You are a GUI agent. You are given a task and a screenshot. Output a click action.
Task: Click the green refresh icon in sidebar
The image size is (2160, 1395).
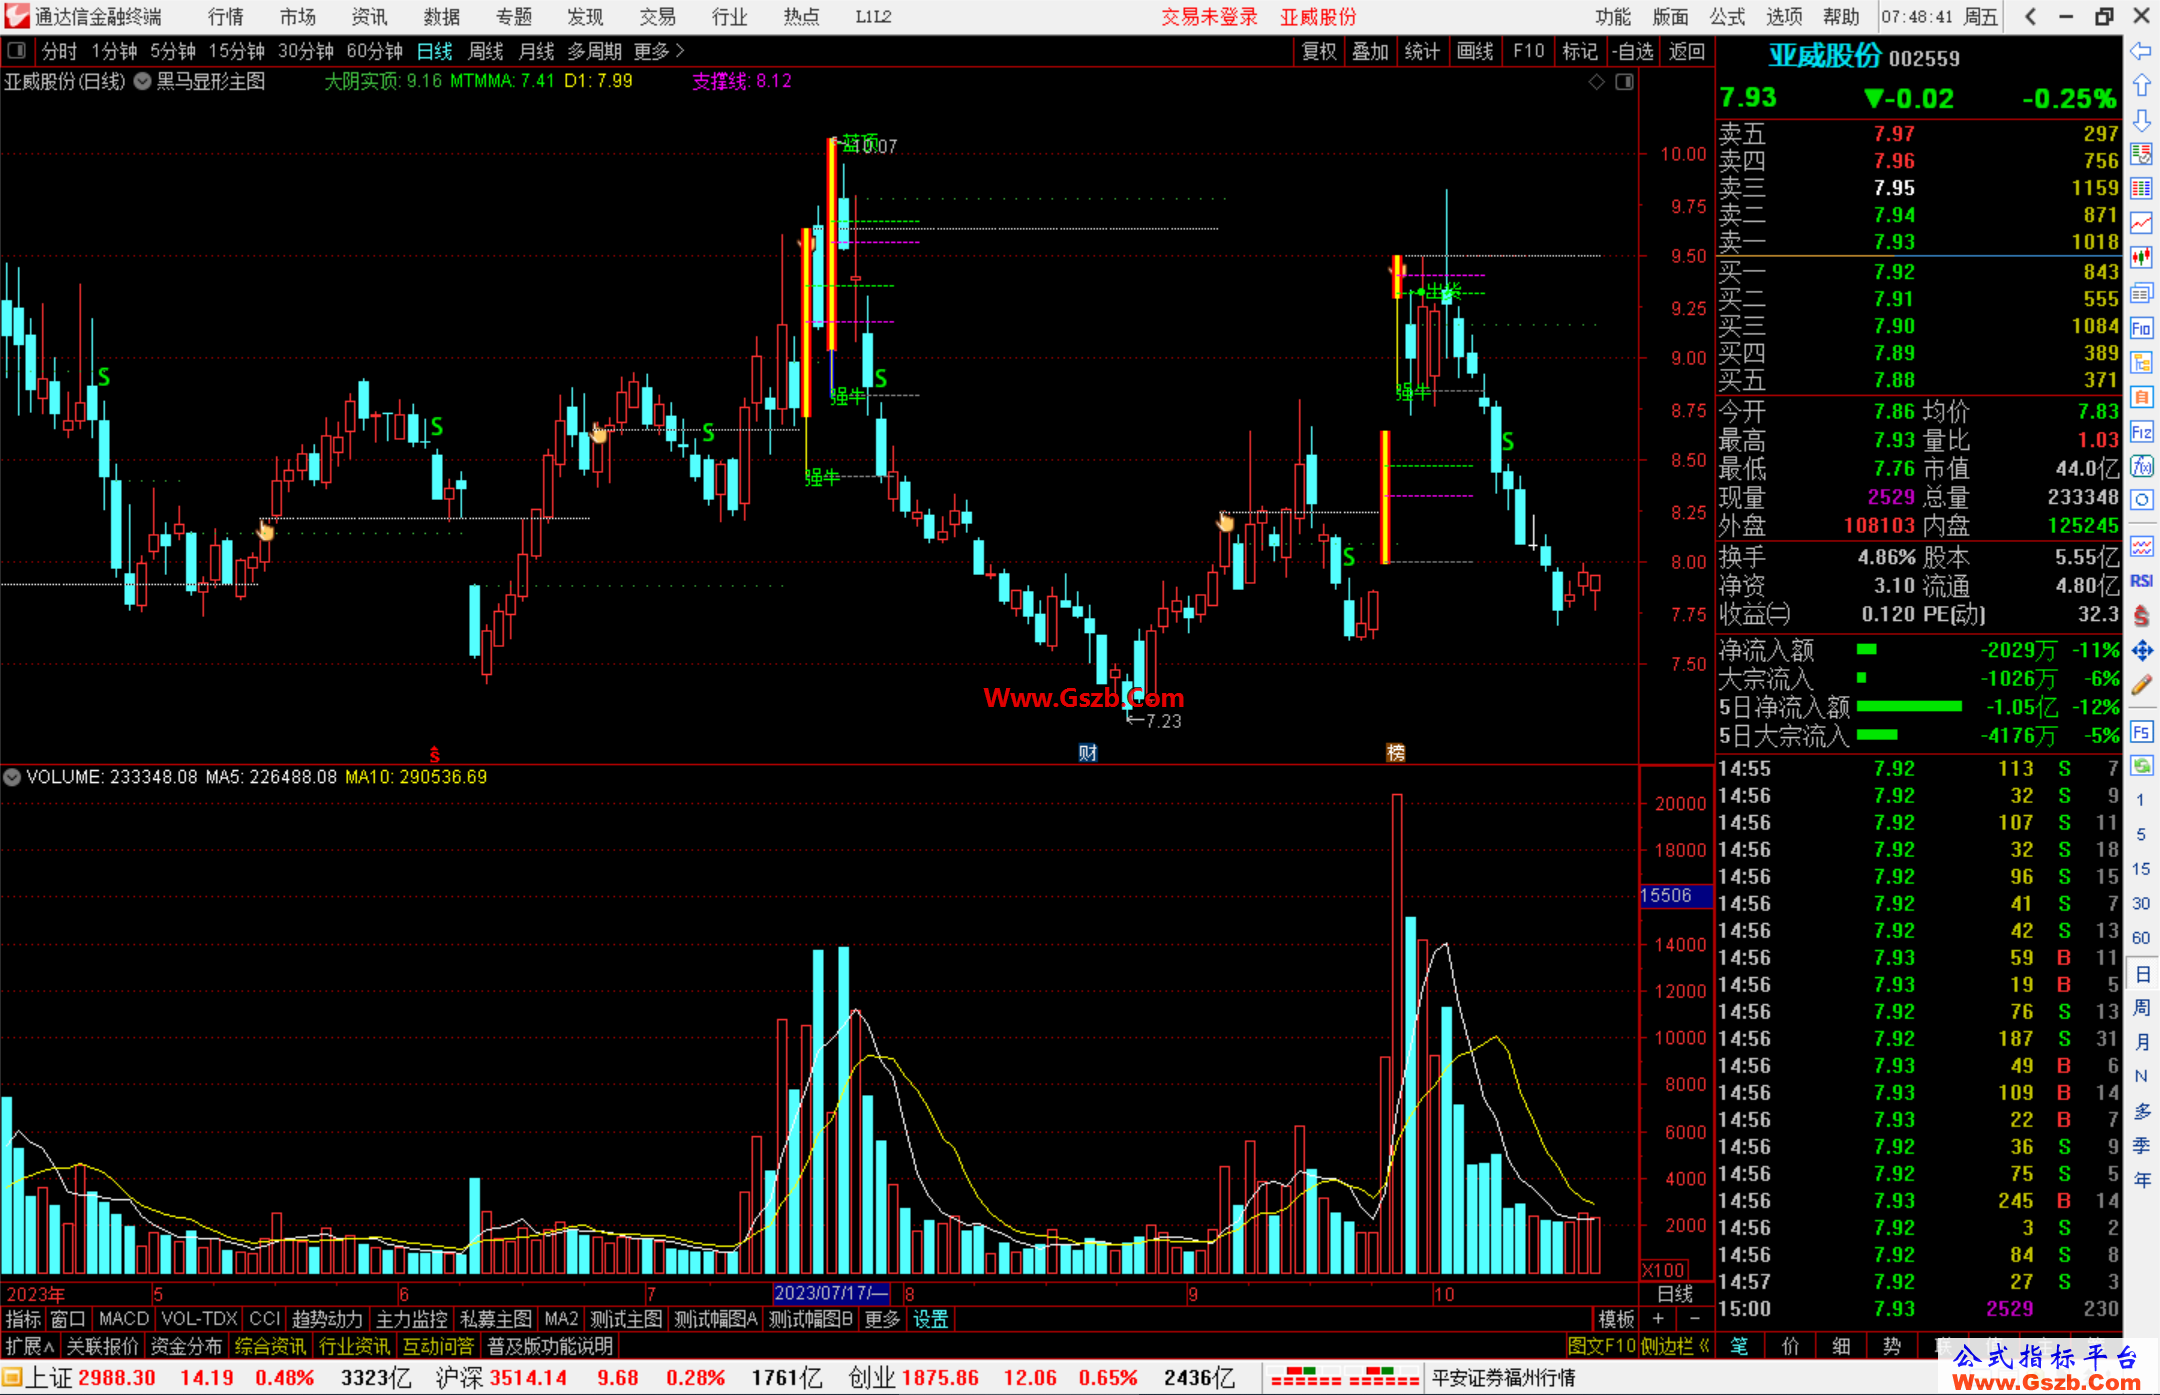pyautogui.click(x=2141, y=766)
